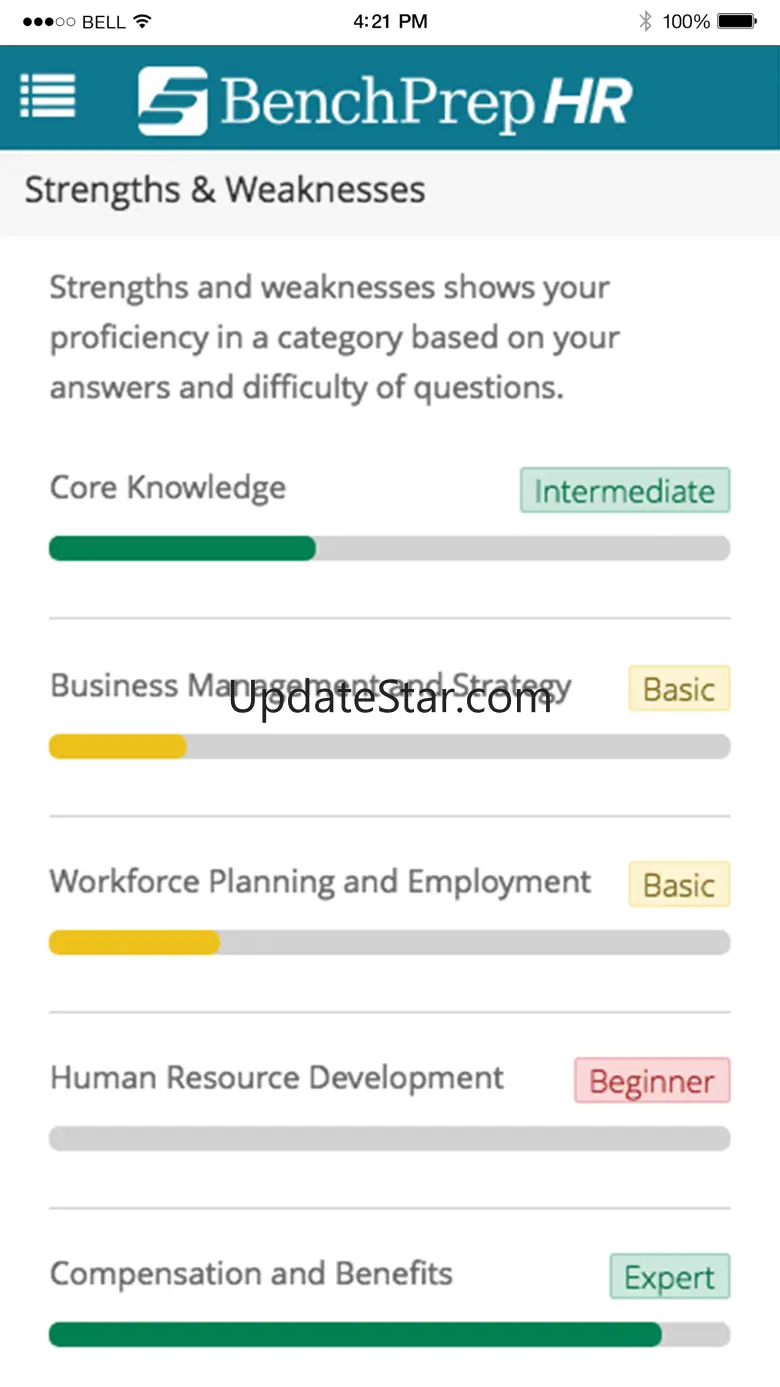
Task: Open the Core Knowledge category
Action: click(168, 488)
